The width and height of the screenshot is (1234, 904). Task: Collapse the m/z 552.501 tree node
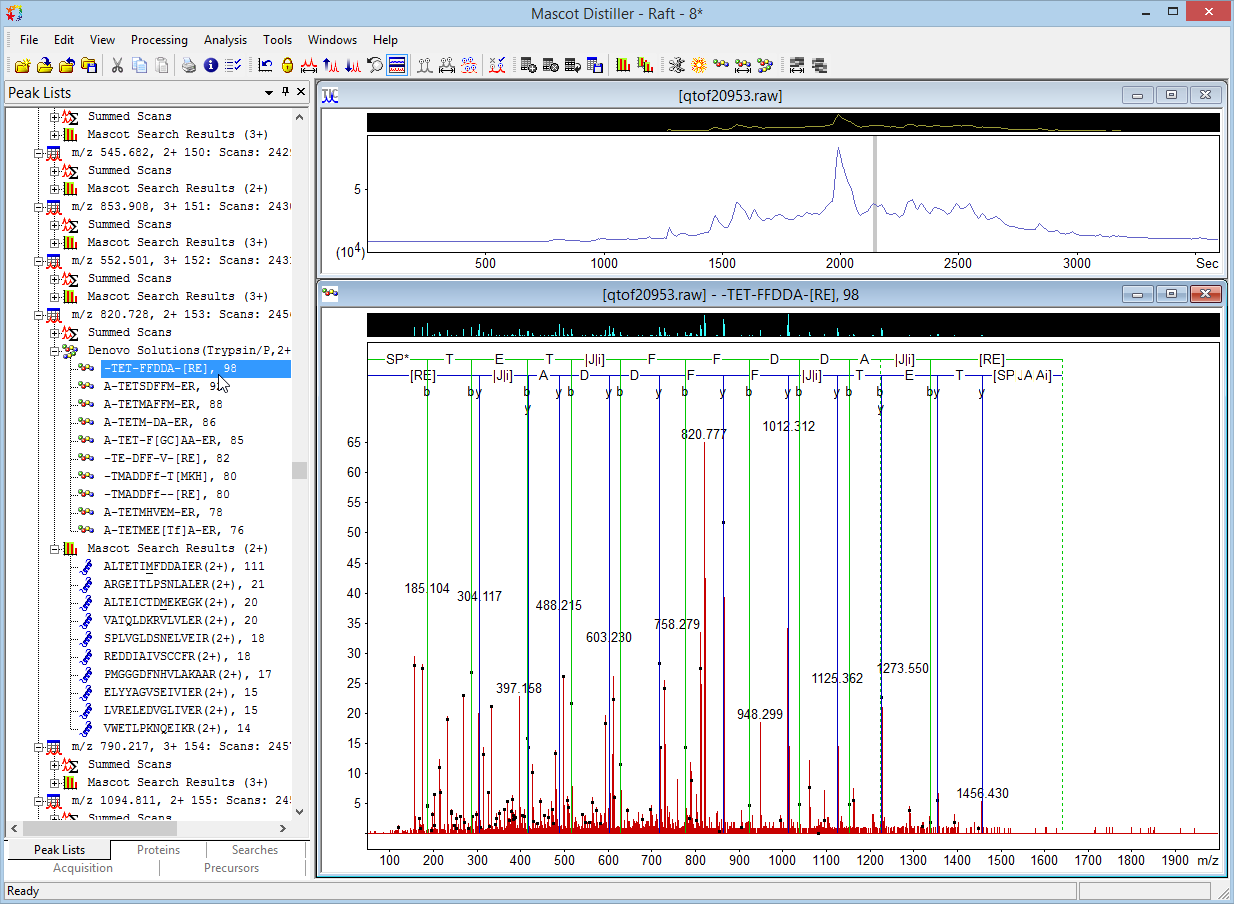[x=39, y=260]
